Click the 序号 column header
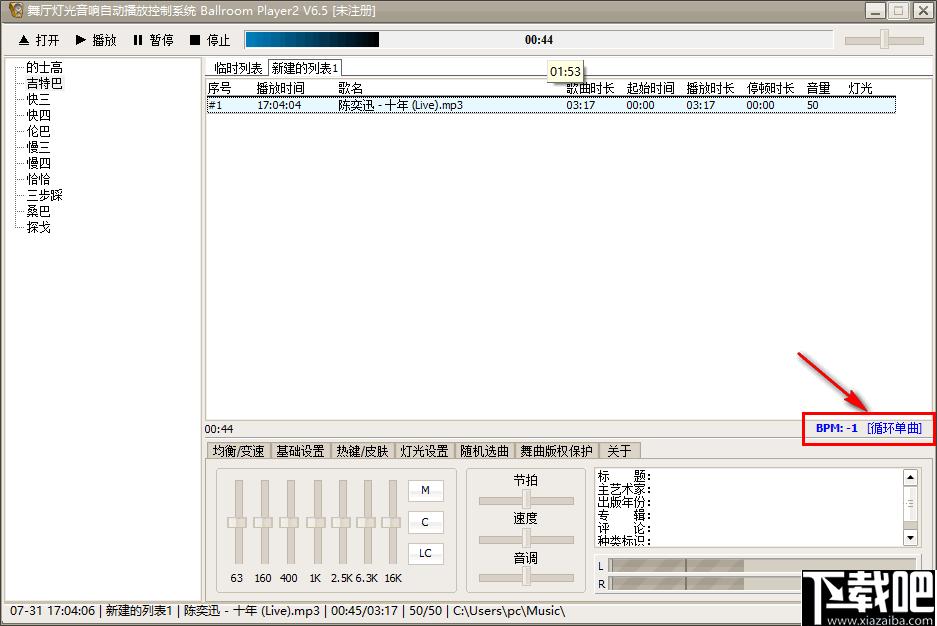 pos(219,88)
